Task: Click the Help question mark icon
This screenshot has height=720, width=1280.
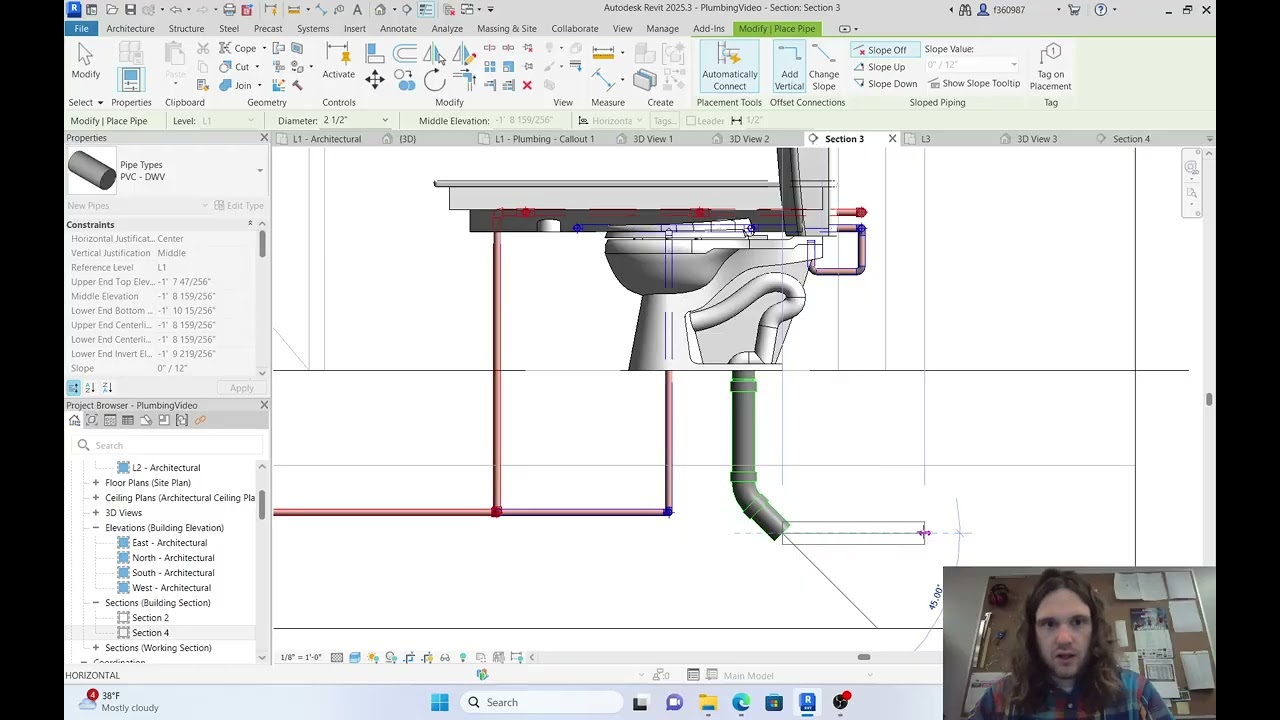Action: pos(1101,10)
